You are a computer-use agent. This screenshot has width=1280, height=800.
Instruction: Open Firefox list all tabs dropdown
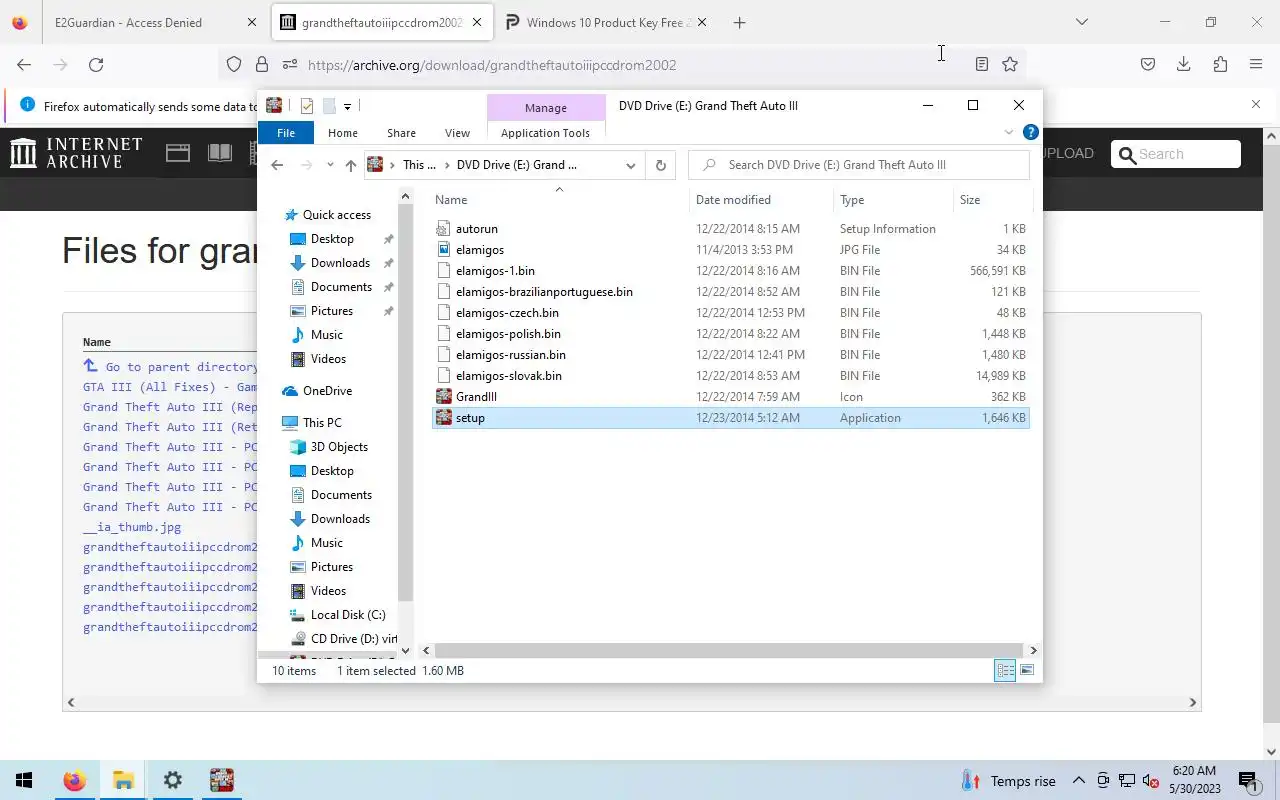[x=1081, y=22]
